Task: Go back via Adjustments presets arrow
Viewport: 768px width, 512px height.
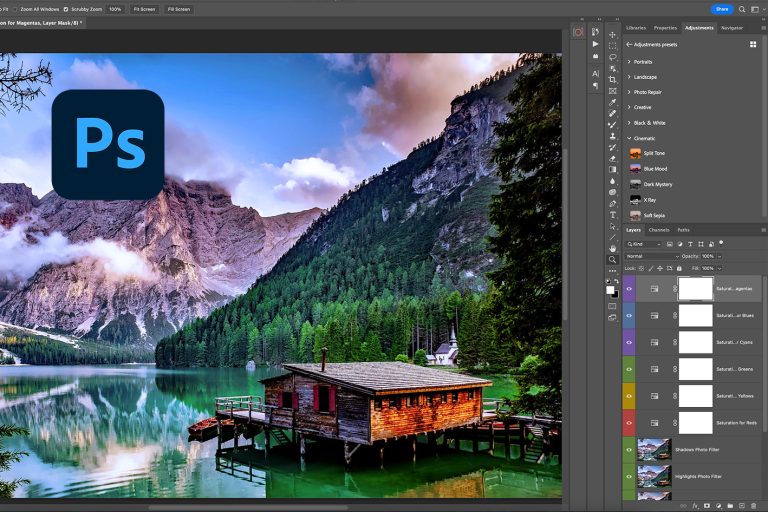Action: pyautogui.click(x=629, y=45)
